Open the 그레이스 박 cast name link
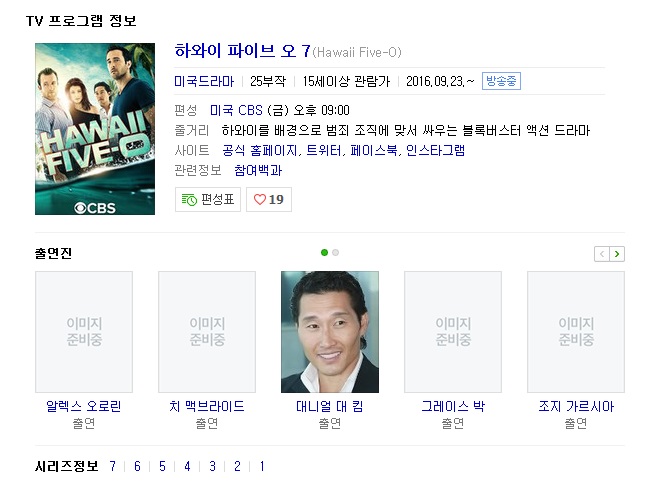The width and height of the screenshot is (649, 488). tap(453, 406)
